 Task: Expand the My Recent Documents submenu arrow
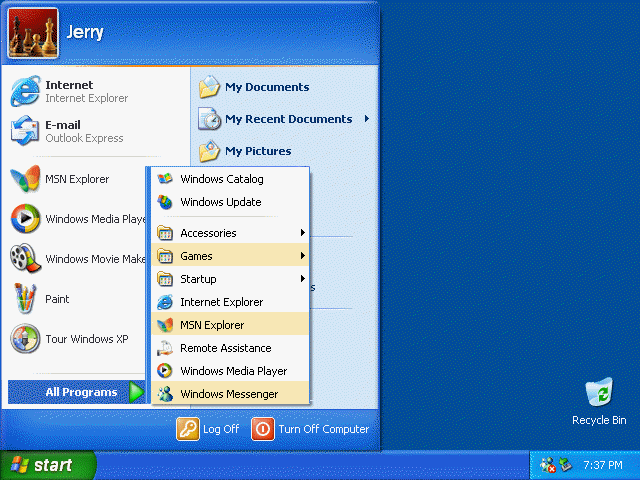pyautogui.click(x=367, y=119)
